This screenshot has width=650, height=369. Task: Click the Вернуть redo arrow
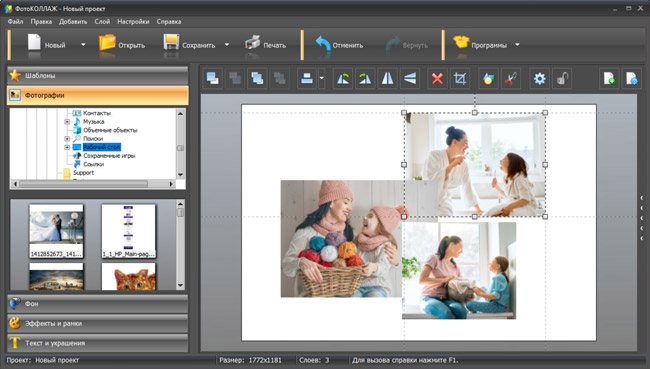point(393,44)
